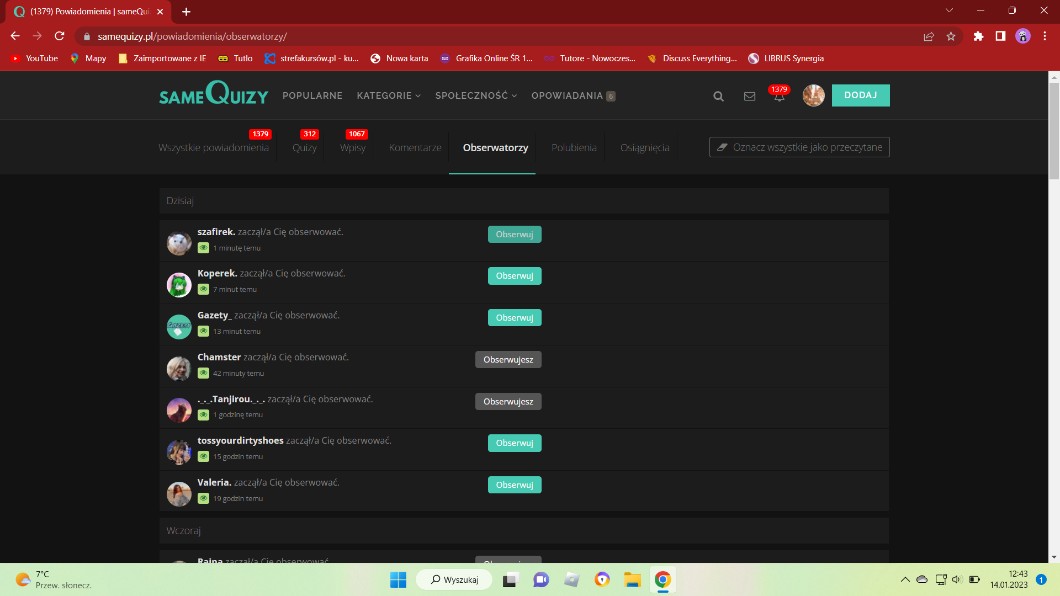Open the site search magnifier icon
Screen dimensions: 1060x596
718,96
